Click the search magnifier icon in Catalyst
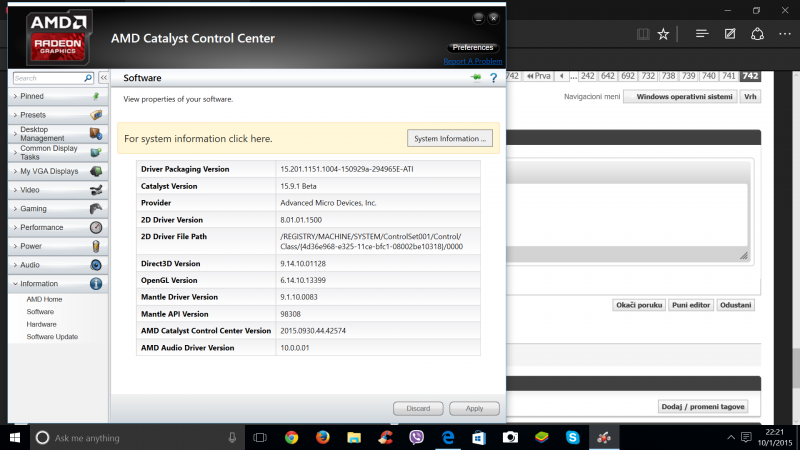 coord(88,78)
